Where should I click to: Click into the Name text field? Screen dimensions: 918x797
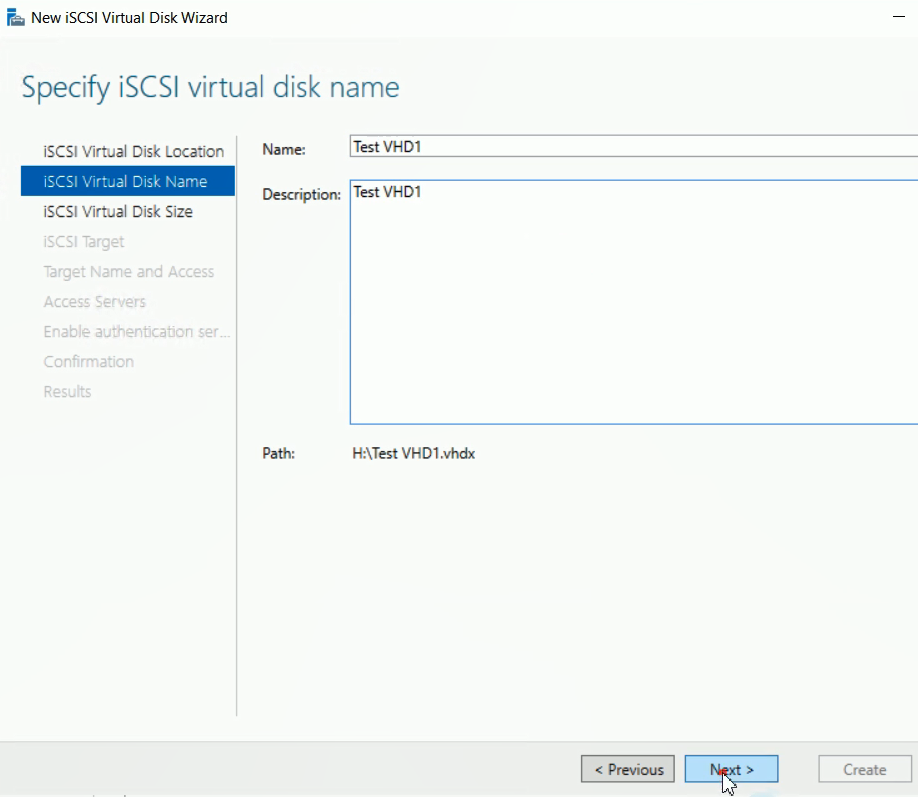(632, 147)
